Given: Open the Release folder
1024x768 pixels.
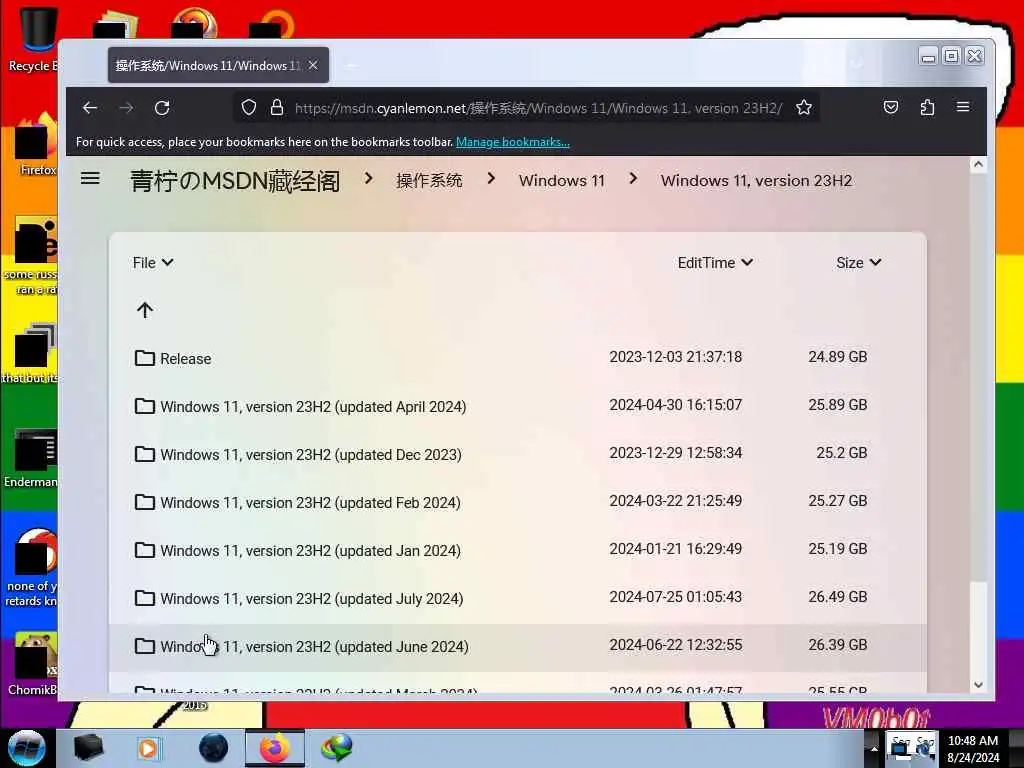Looking at the screenshot, I should point(185,359).
